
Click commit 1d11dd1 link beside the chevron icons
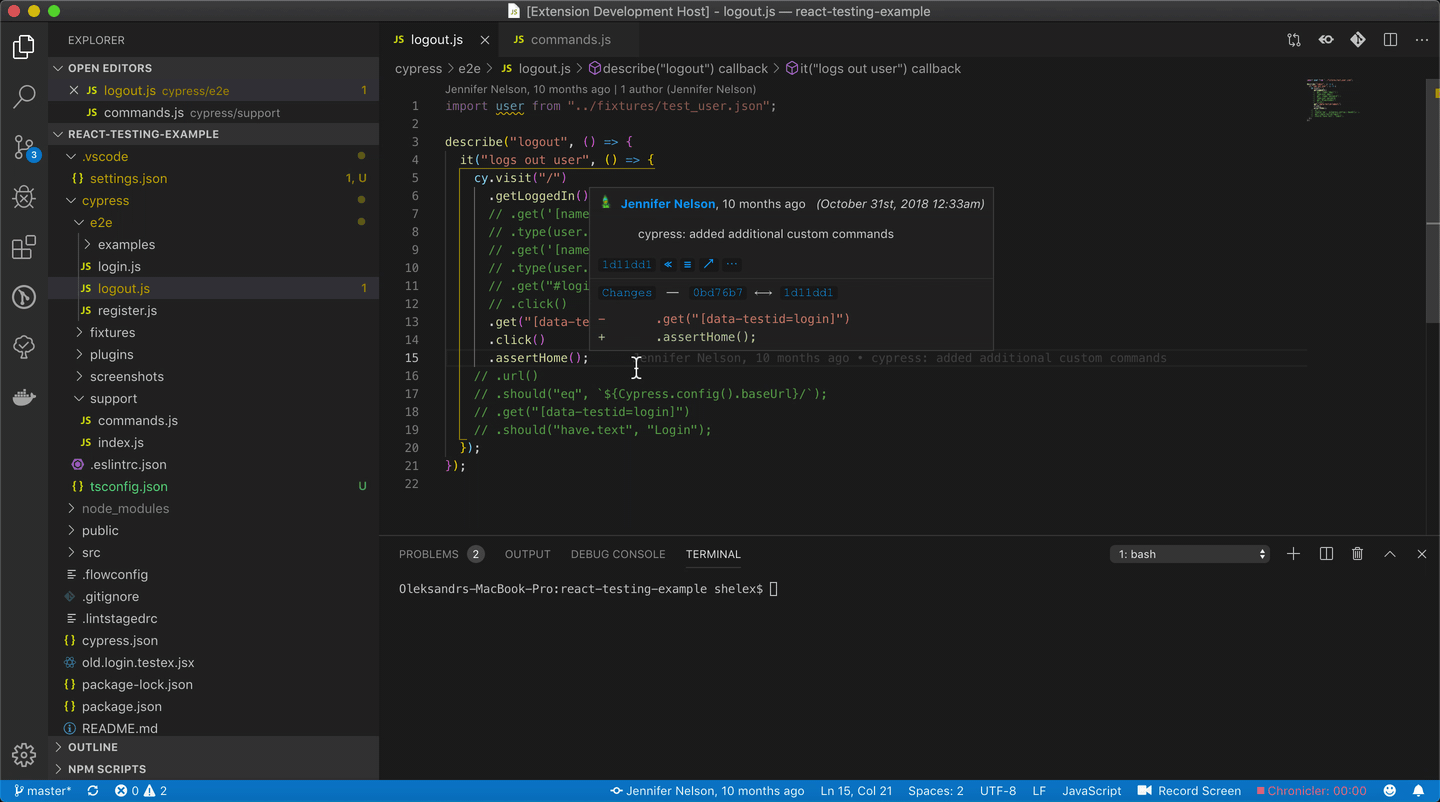click(x=627, y=265)
